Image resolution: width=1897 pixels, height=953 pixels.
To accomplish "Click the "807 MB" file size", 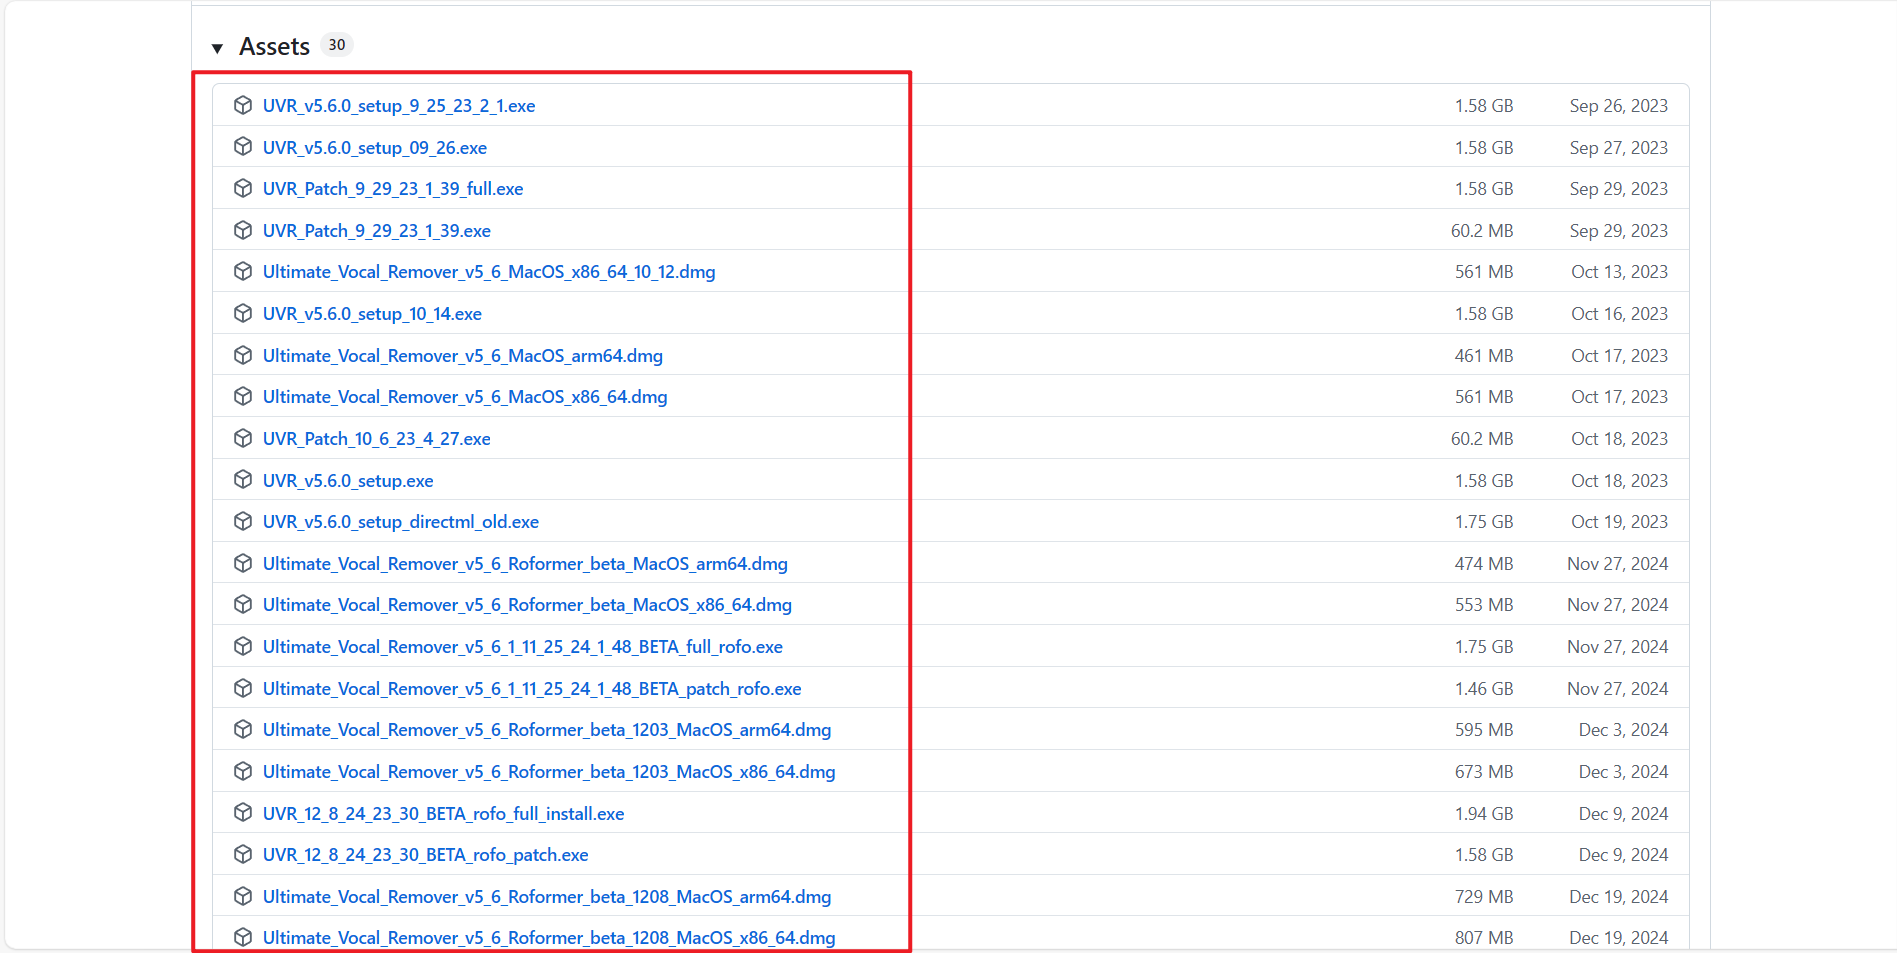I will (x=1484, y=938).
